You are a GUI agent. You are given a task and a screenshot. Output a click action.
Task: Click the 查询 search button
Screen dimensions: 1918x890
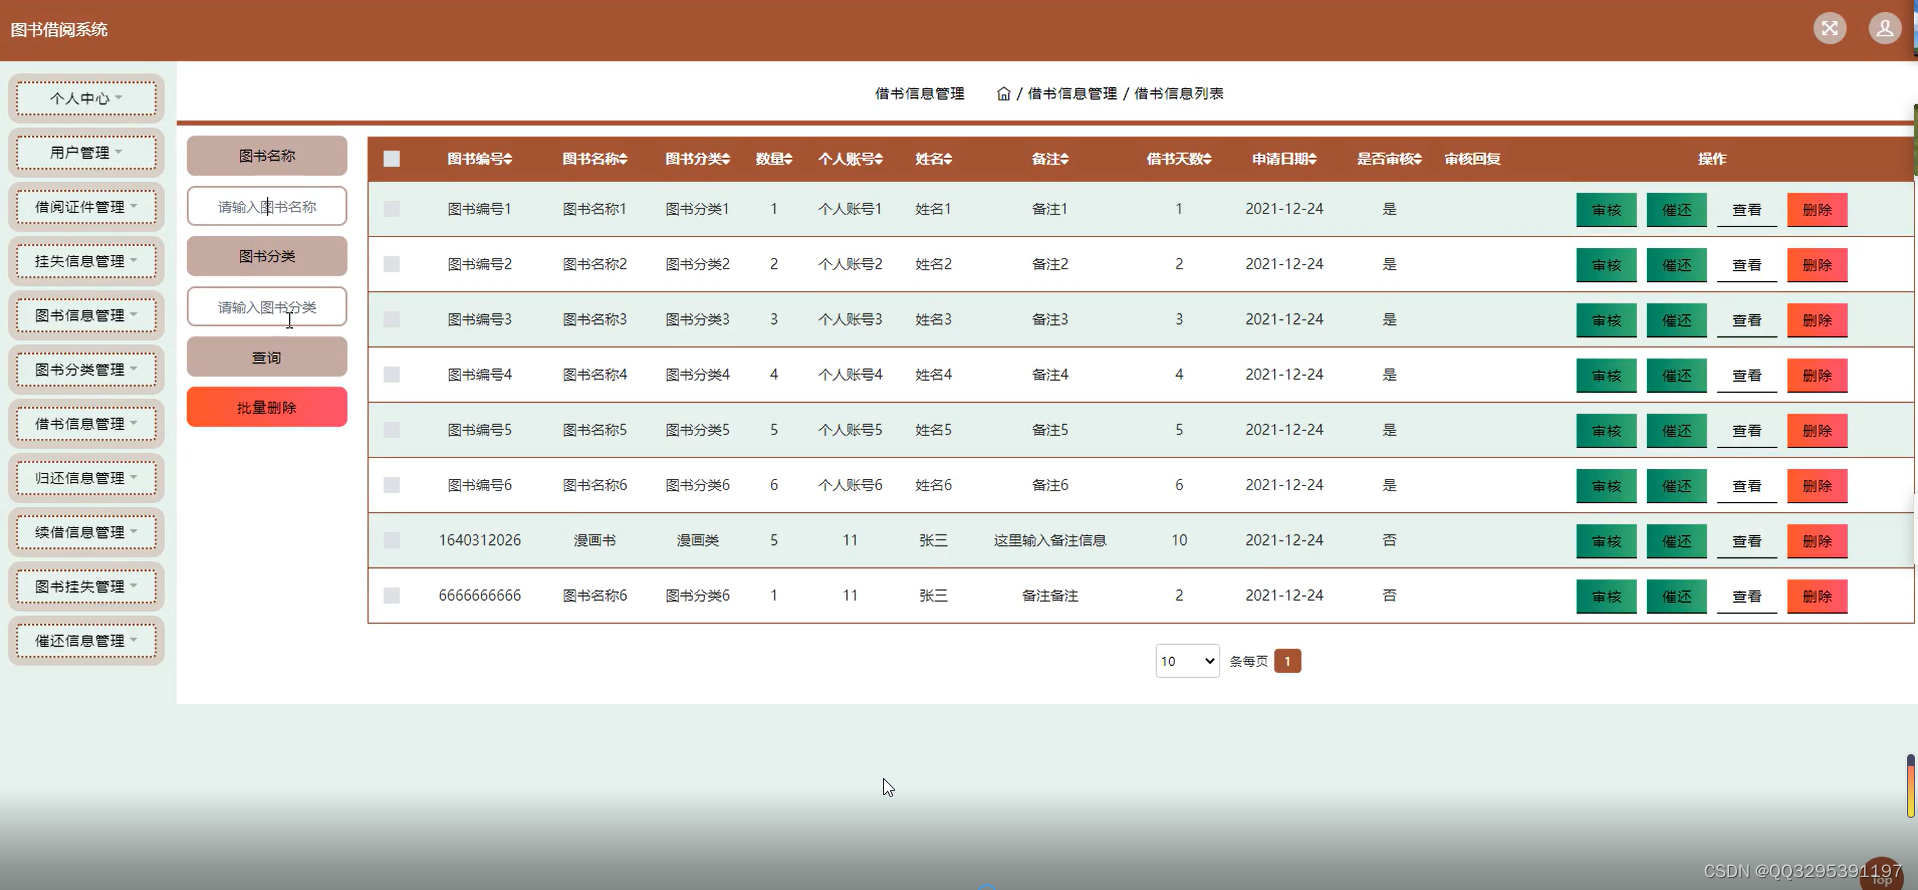point(267,357)
